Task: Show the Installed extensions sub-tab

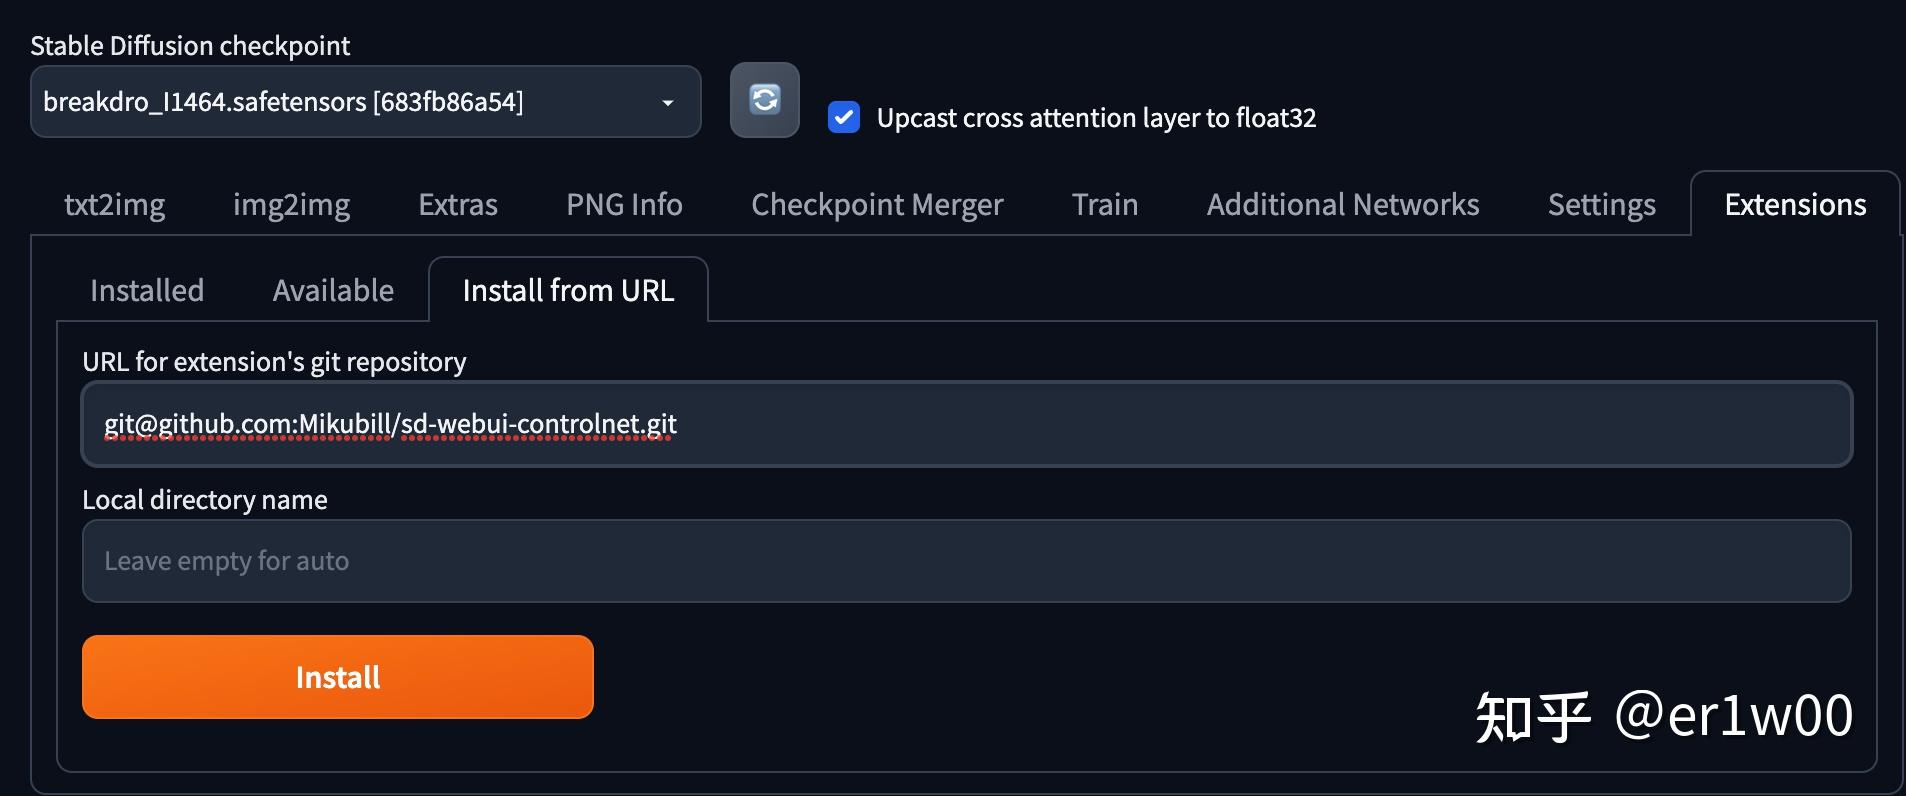Action: (147, 291)
